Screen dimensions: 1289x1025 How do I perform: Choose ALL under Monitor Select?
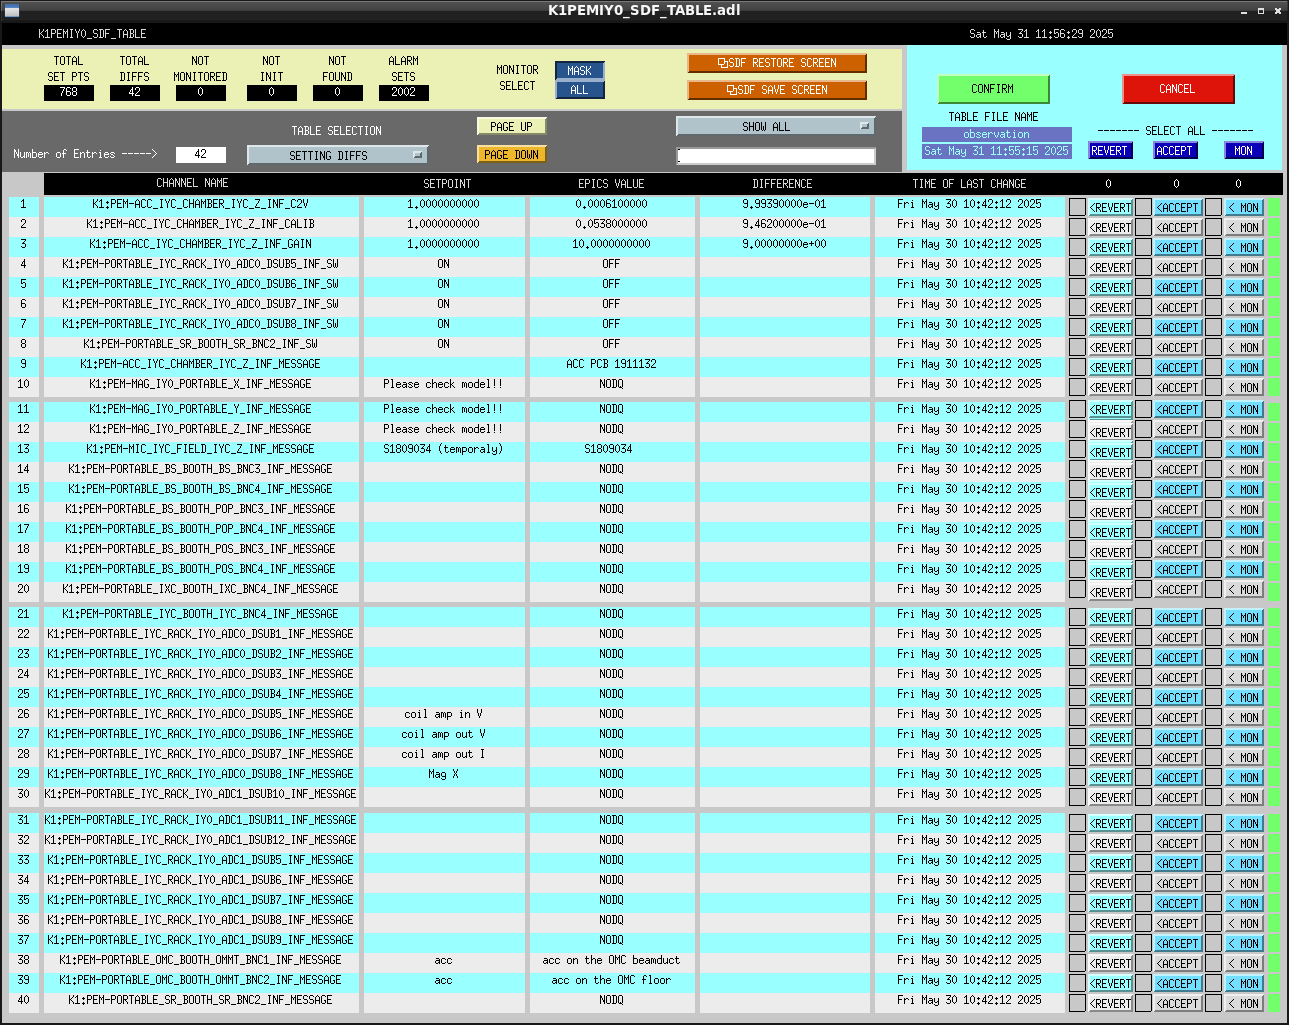pos(579,90)
